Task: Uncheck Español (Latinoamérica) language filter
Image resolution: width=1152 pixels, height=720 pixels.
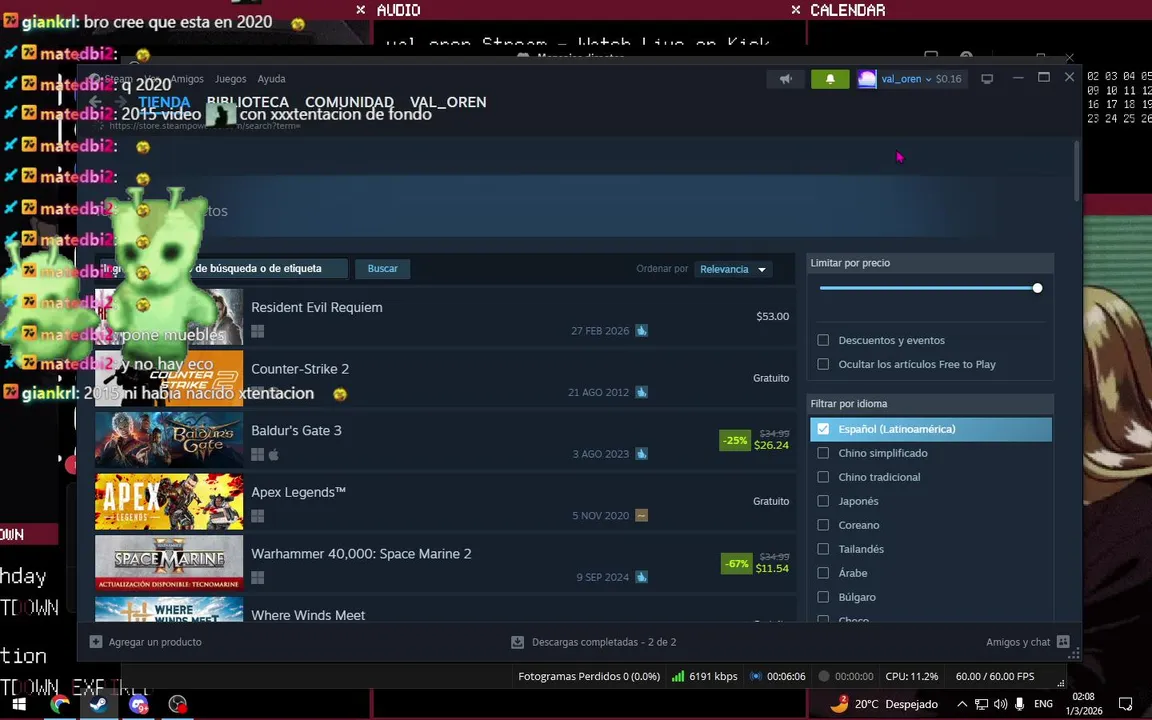Action: coord(823,429)
